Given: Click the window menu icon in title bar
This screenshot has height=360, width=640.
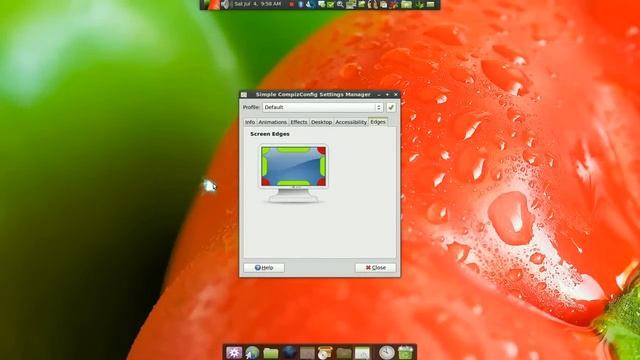Looking at the screenshot, I should click(x=244, y=94).
